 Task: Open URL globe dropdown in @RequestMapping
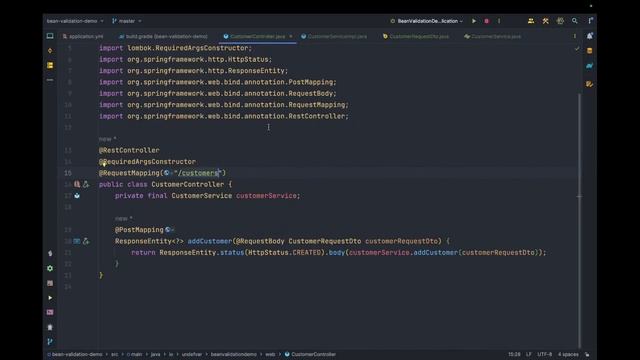click(x=168, y=173)
